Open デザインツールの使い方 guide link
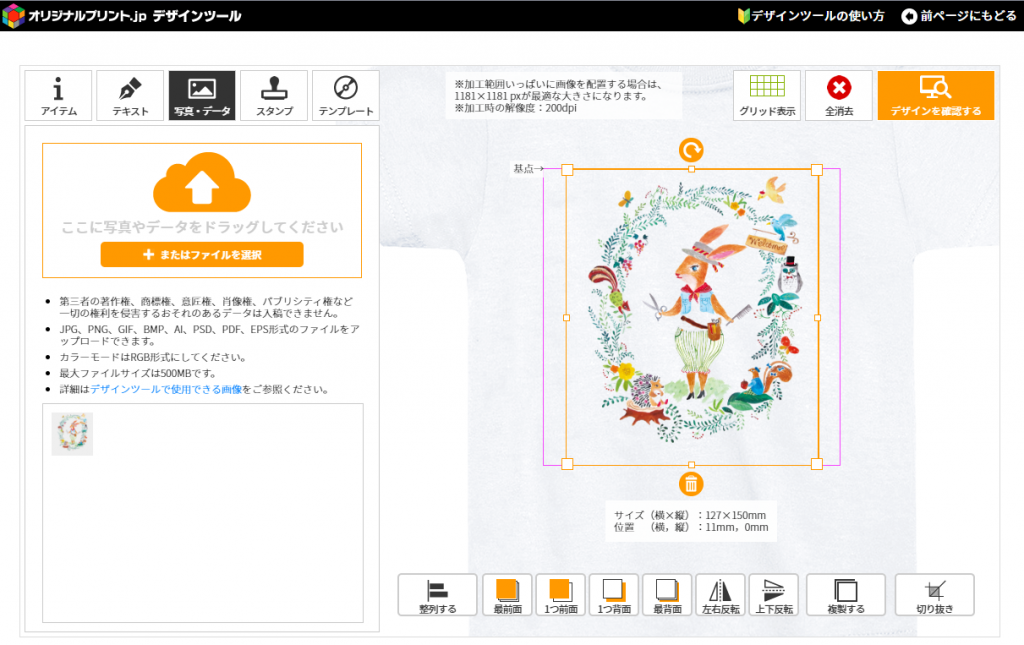The image size is (1024, 645). (811, 16)
